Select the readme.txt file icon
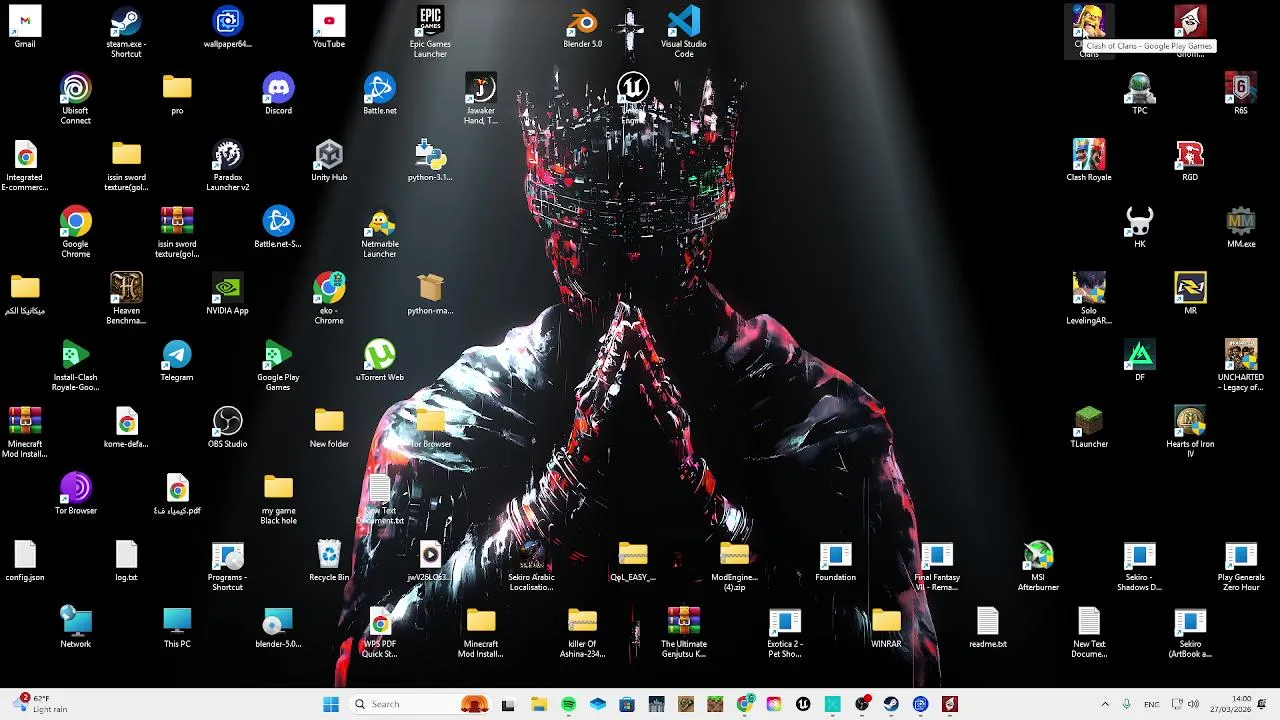1280x720 pixels. point(988,628)
